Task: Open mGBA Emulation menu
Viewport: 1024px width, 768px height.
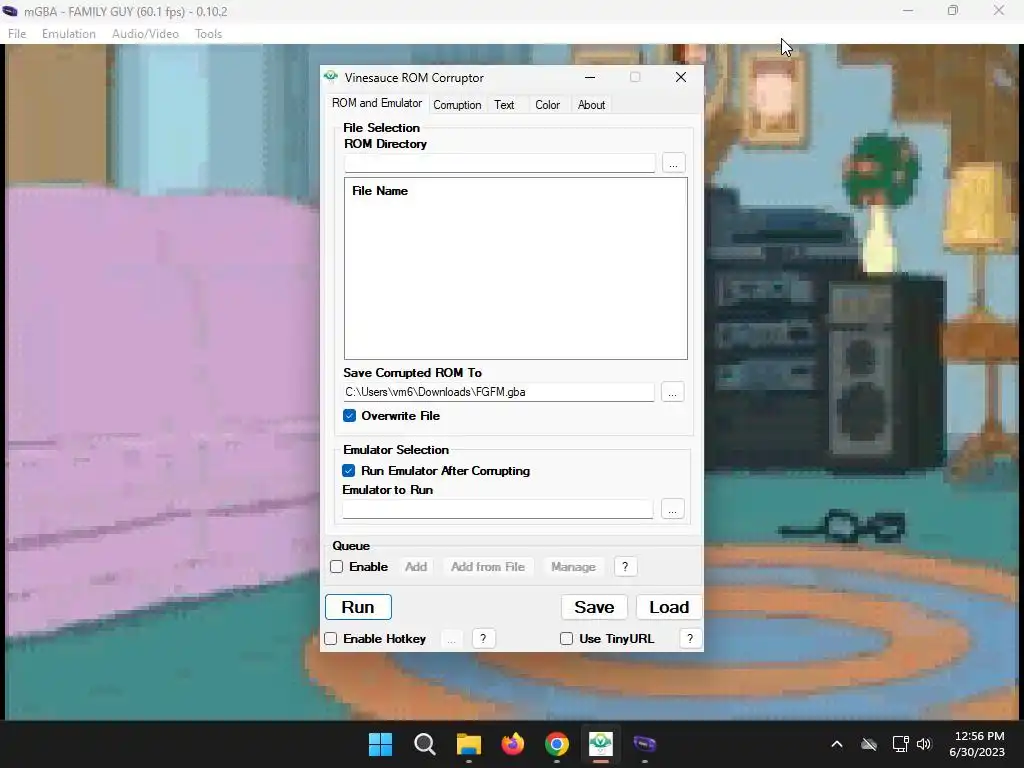Action: click(69, 34)
